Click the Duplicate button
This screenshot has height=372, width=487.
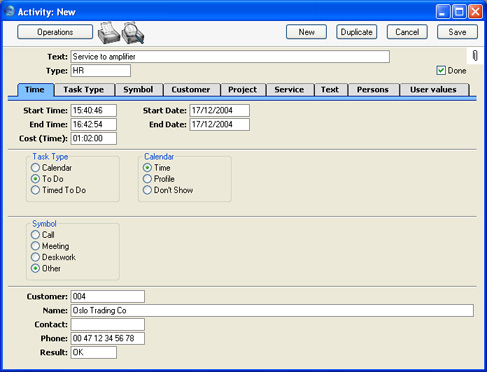pyautogui.click(x=357, y=32)
